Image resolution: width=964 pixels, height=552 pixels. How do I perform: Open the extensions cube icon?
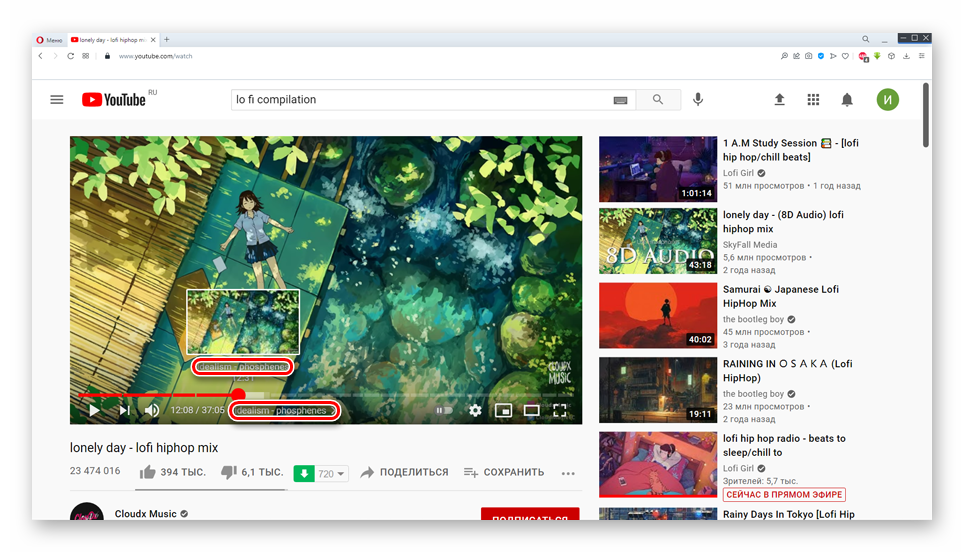click(x=891, y=56)
